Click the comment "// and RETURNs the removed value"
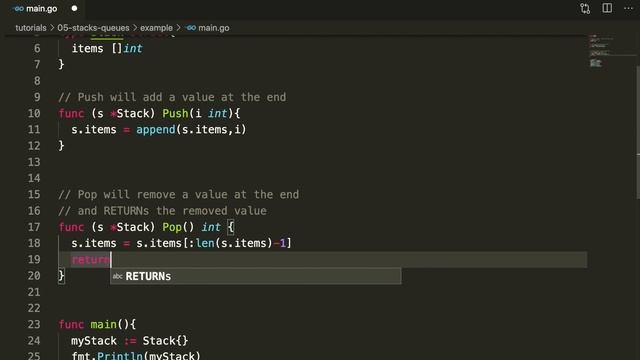640x360 pixels. point(162,211)
